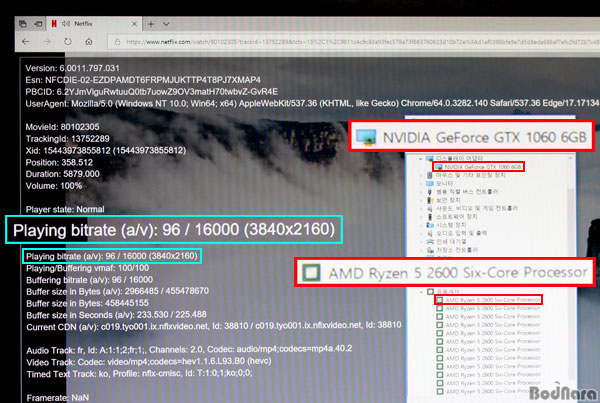Close the Netflix tab

[134, 24]
